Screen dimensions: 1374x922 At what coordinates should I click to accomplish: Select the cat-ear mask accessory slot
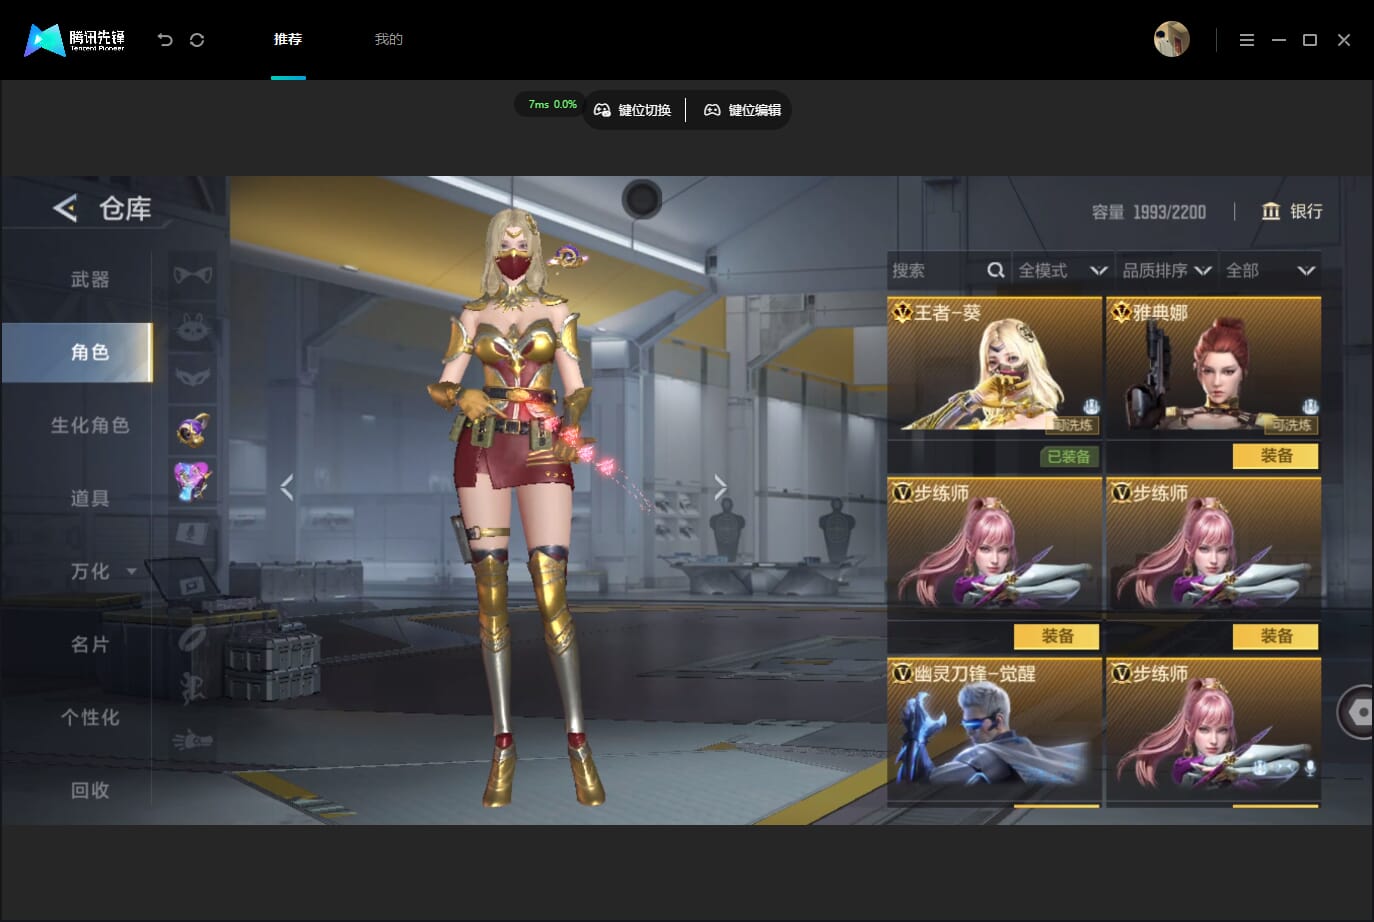point(193,274)
